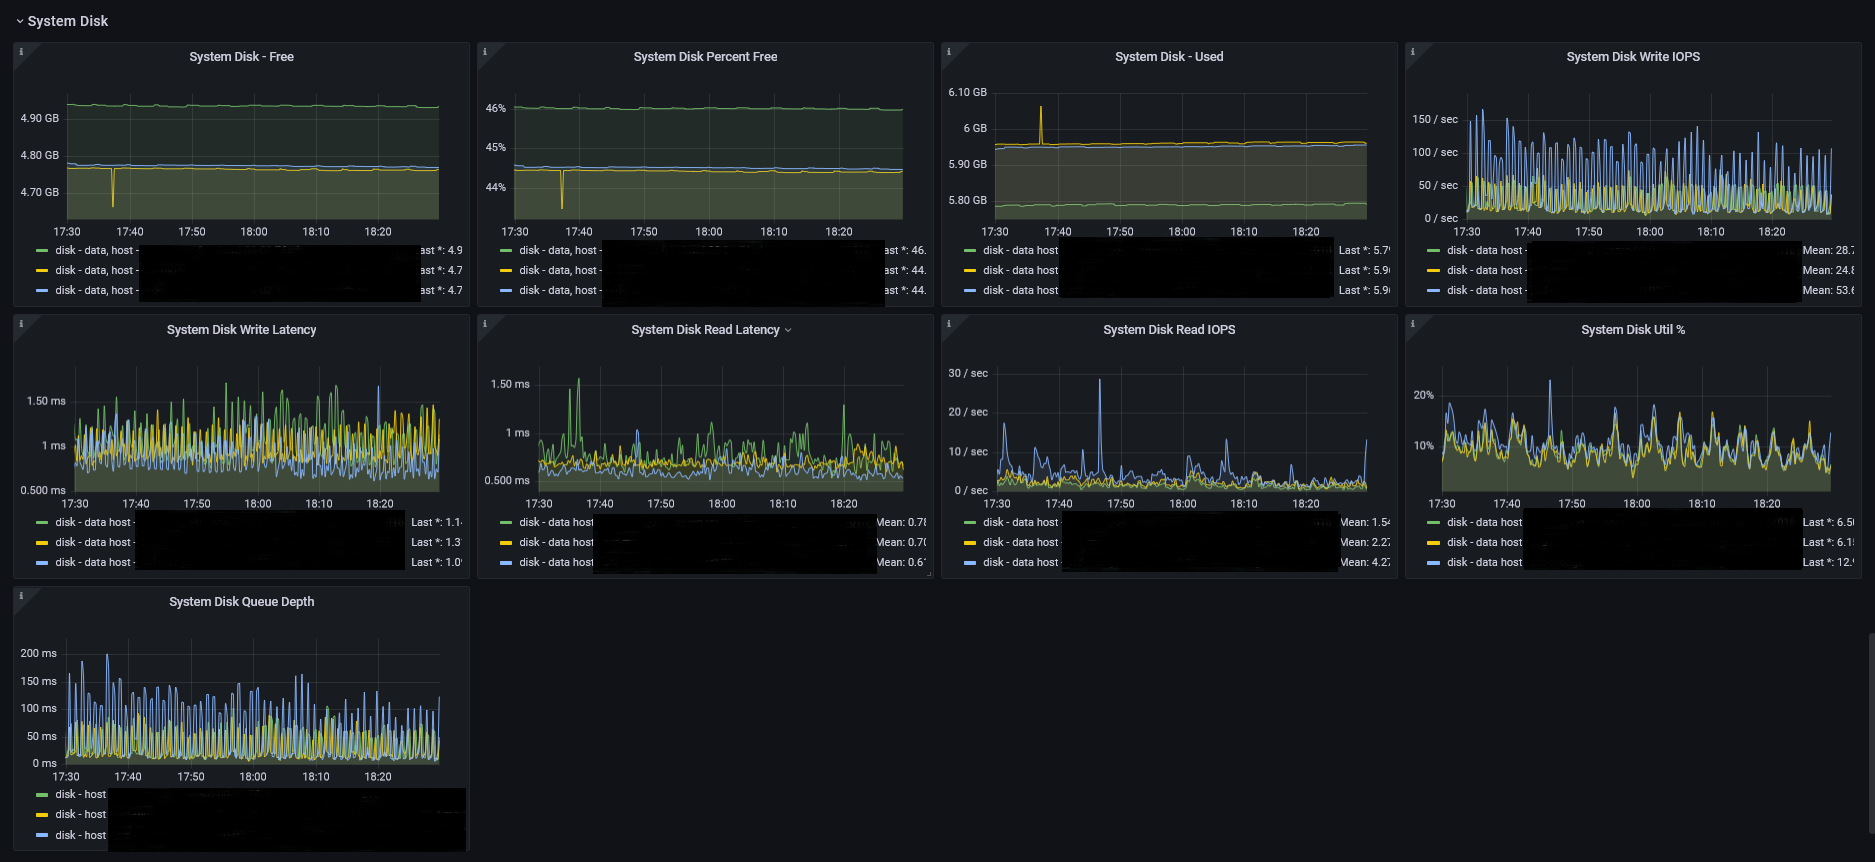Image resolution: width=1875 pixels, height=862 pixels.
Task: Toggle green 'disk - data host' series in Read IOPS legend
Action: point(1022,523)
